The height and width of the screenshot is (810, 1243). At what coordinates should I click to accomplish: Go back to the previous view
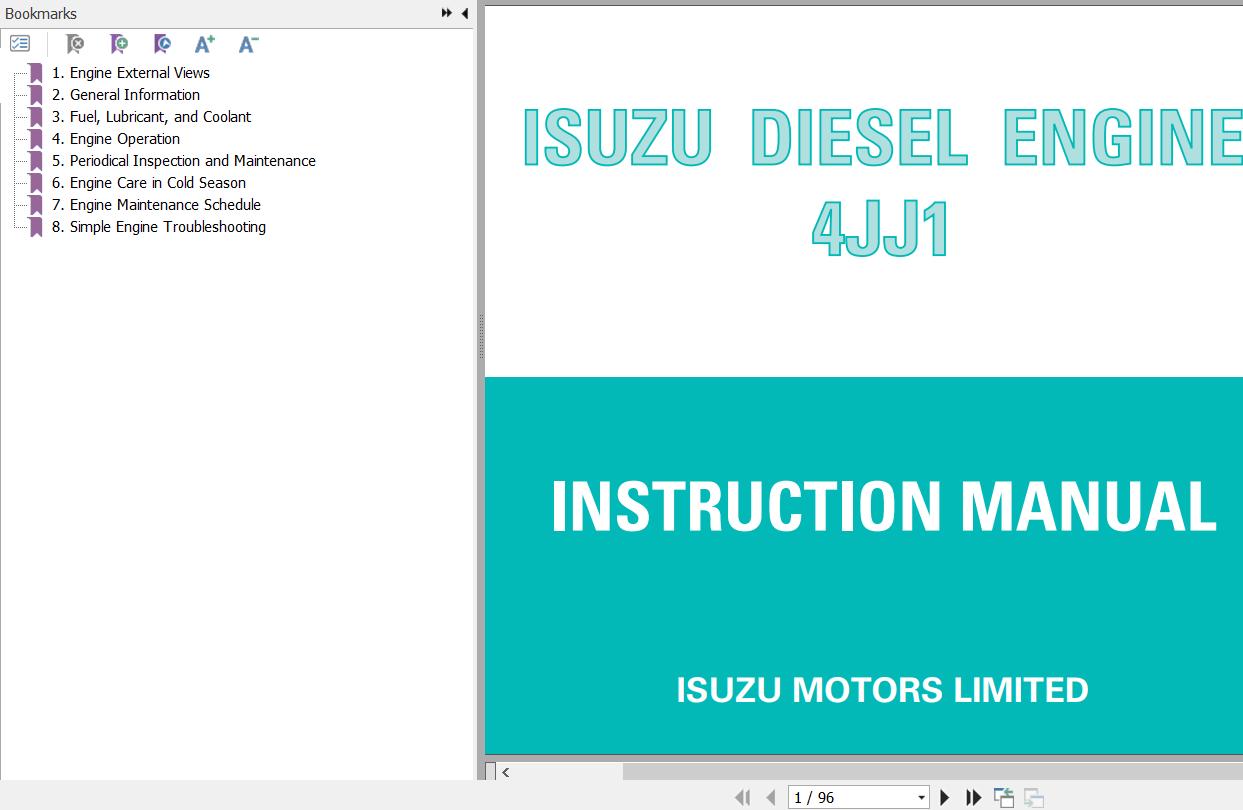pos(1004,797)
